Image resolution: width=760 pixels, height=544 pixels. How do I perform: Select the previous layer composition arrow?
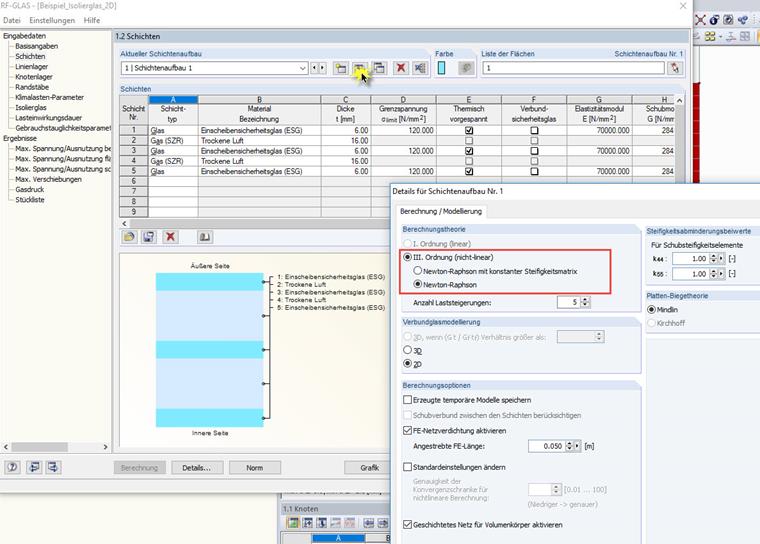(314, 68)
